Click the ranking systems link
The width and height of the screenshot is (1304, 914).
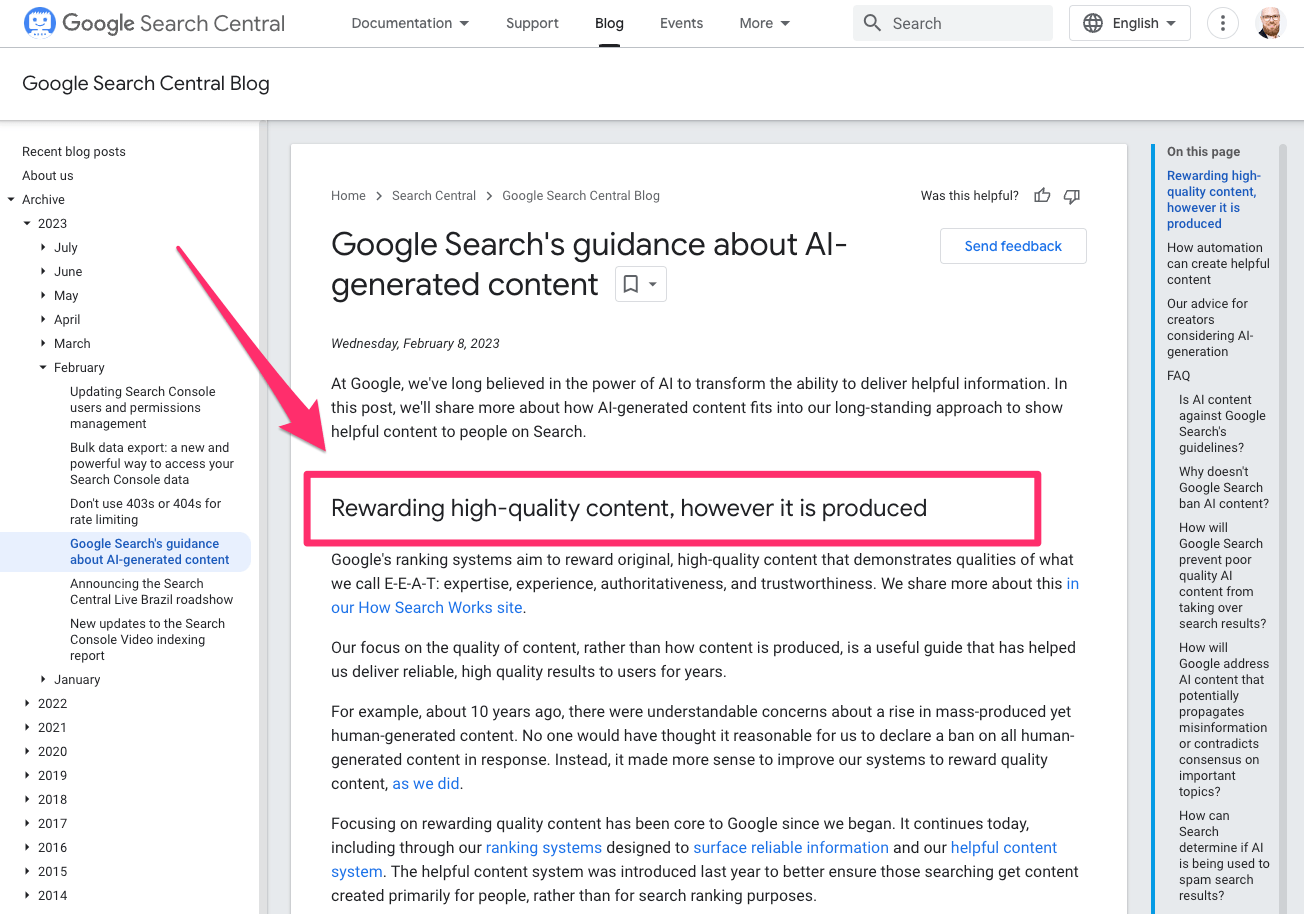tap(544, 848)
